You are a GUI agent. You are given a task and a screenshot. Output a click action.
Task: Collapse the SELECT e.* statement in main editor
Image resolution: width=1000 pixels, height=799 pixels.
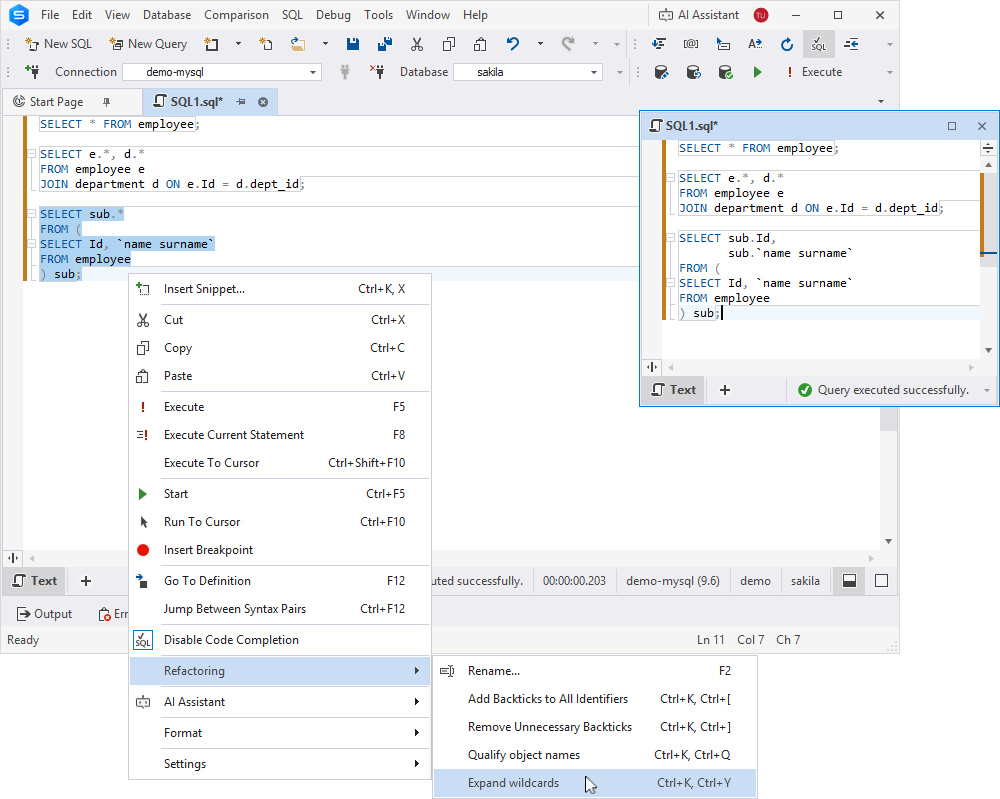pos(31,154)
